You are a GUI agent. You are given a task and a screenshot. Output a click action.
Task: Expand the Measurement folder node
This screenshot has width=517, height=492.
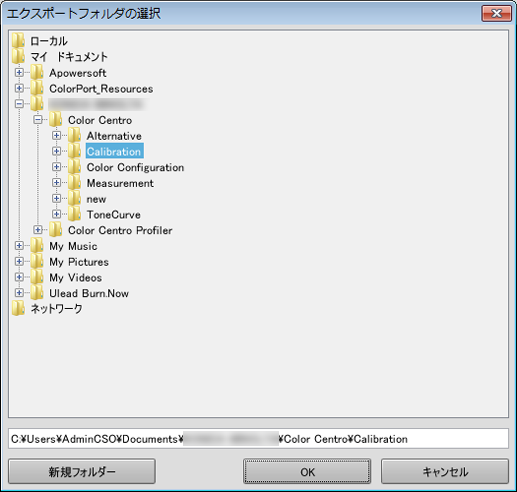click(x=57, y=183)
